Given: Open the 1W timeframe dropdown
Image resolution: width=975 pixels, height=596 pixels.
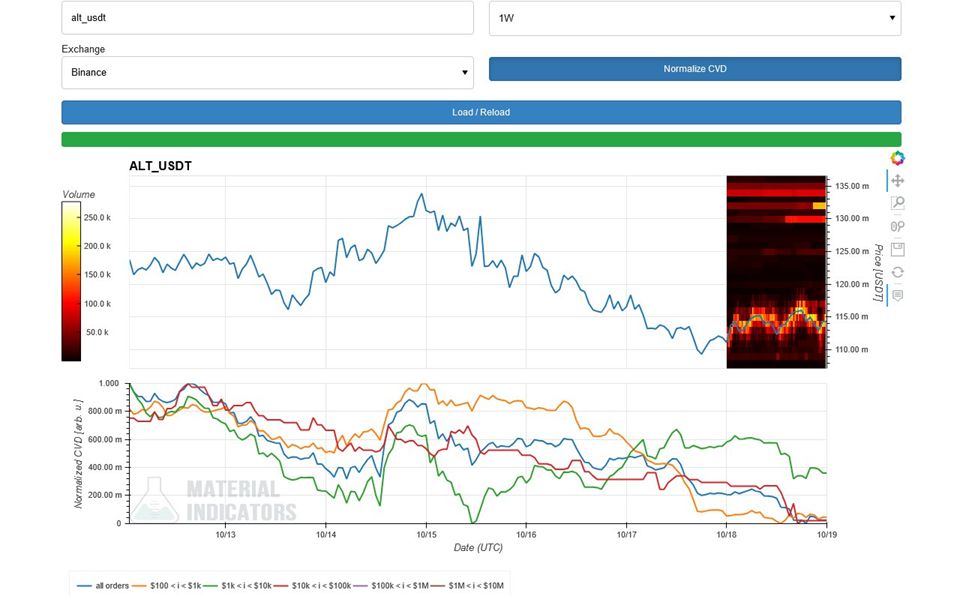Looking at the screenshot, I should click(694, 18).
